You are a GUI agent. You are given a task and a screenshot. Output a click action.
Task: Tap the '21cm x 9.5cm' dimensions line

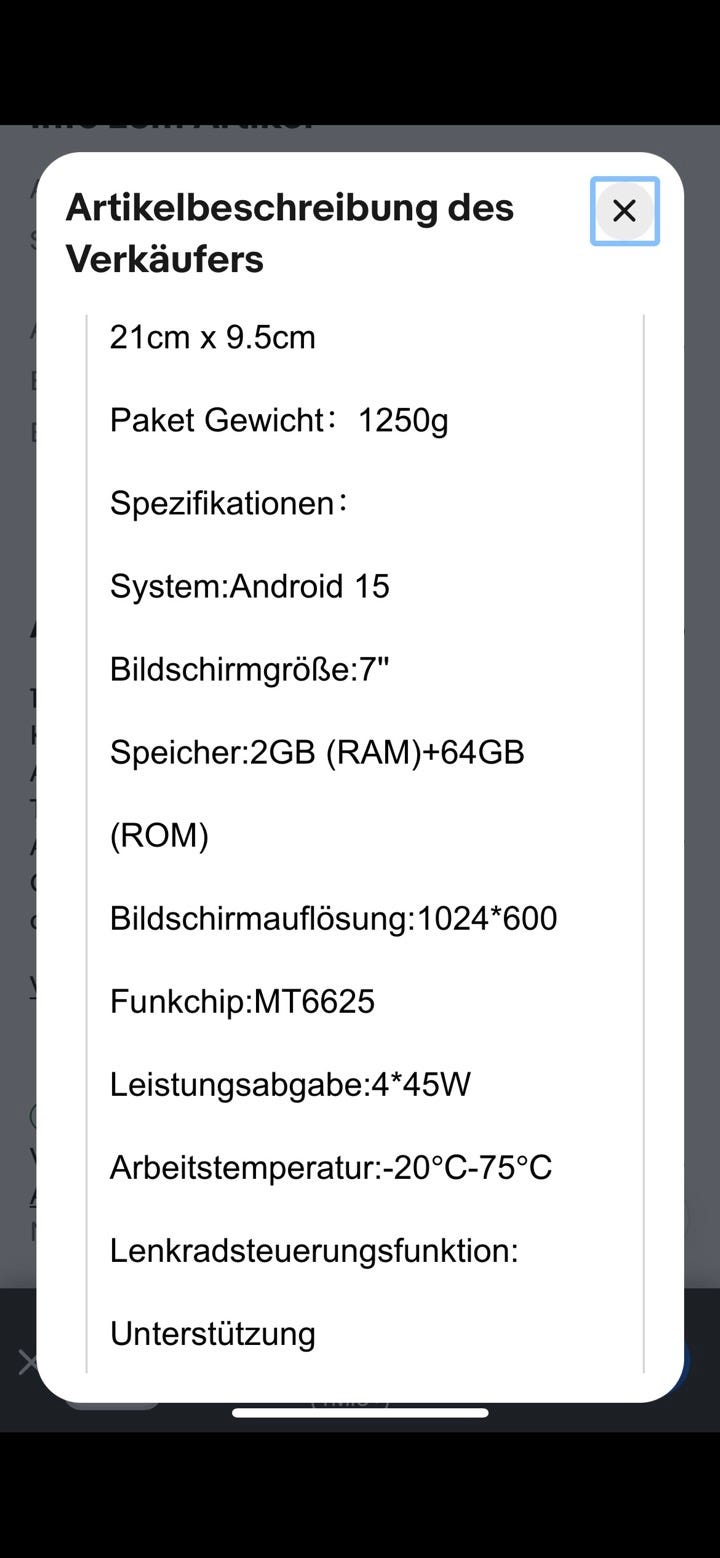pyautogui.click(x=212, y=337)
